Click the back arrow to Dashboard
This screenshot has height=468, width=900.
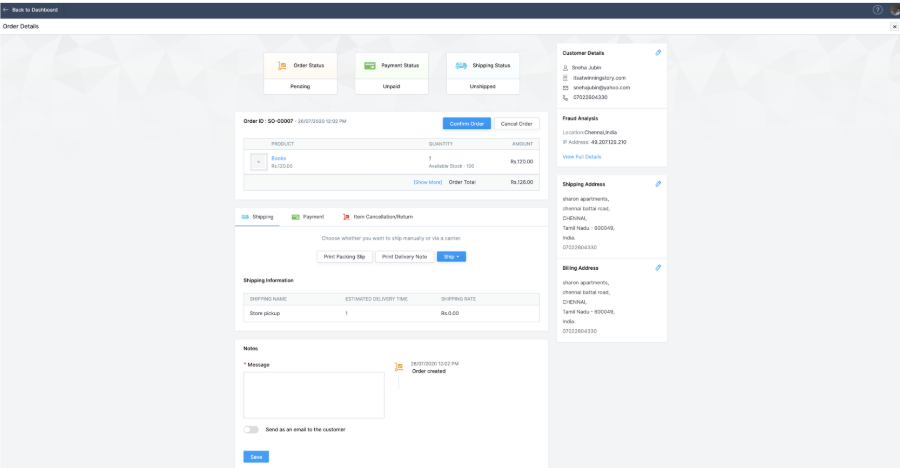6,9
